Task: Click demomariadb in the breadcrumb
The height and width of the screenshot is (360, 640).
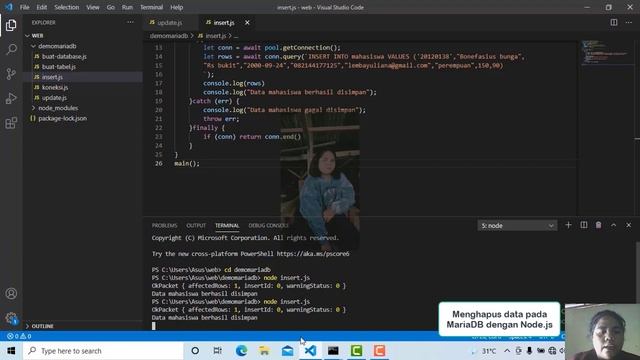Action: coord(169,36)
